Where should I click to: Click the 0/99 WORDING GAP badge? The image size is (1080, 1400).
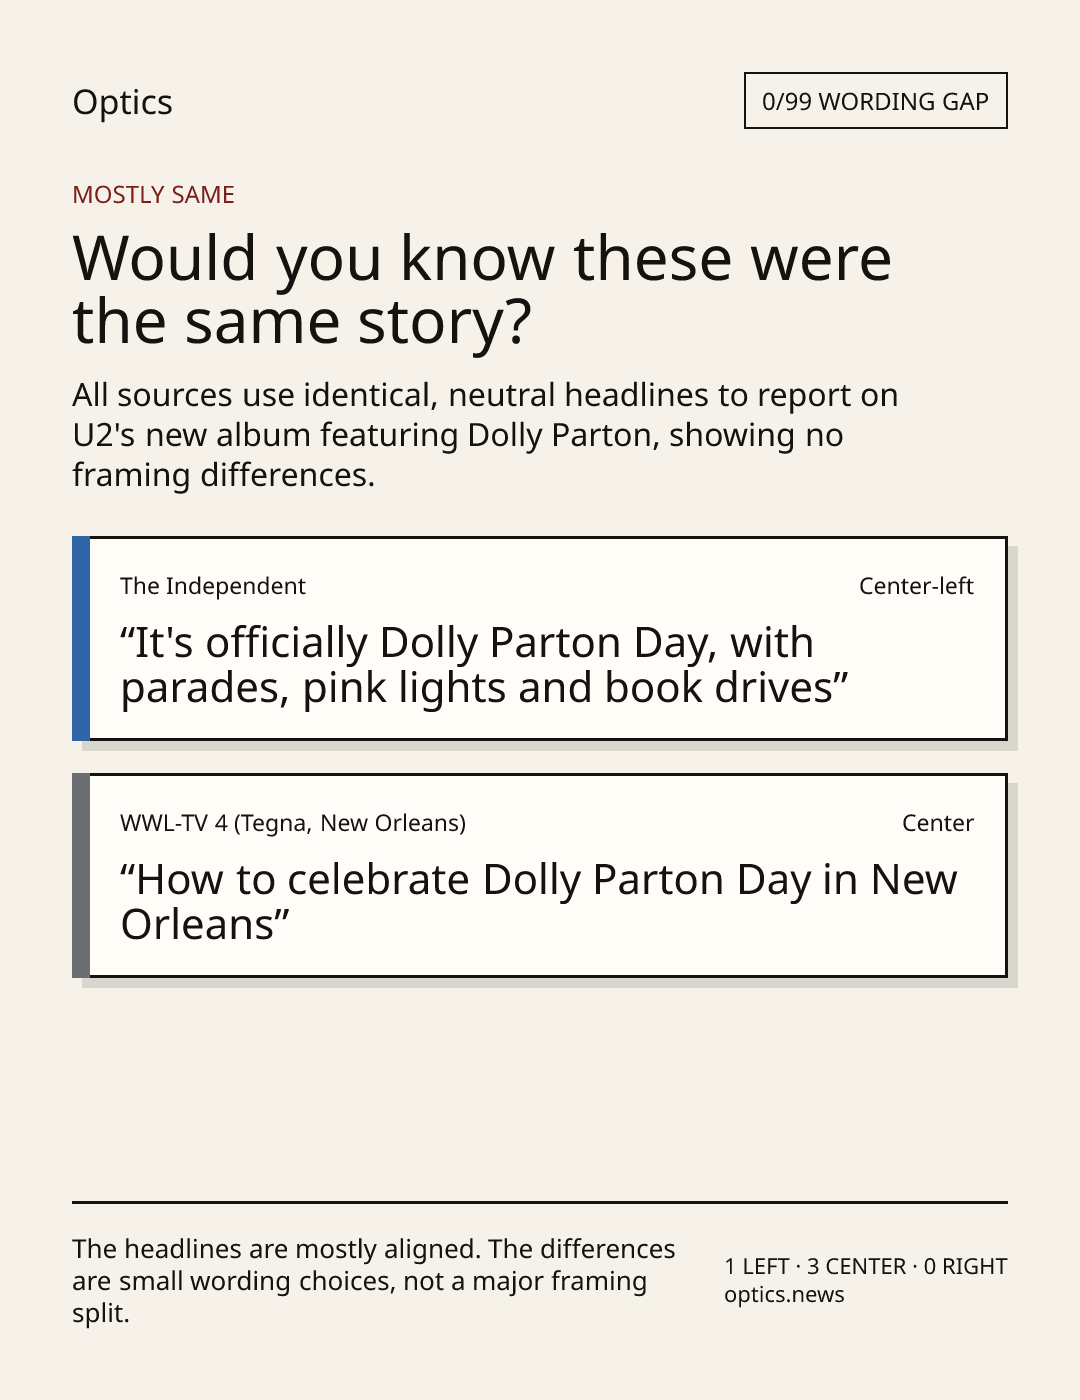point(875,101)
